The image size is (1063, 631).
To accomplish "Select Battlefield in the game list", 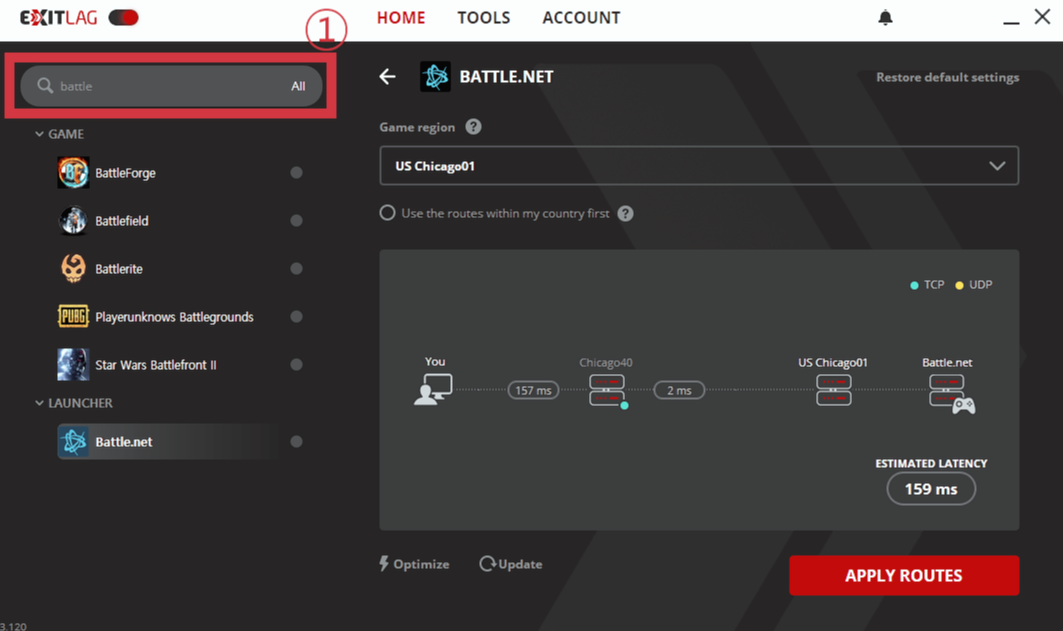I will [122, 221].
